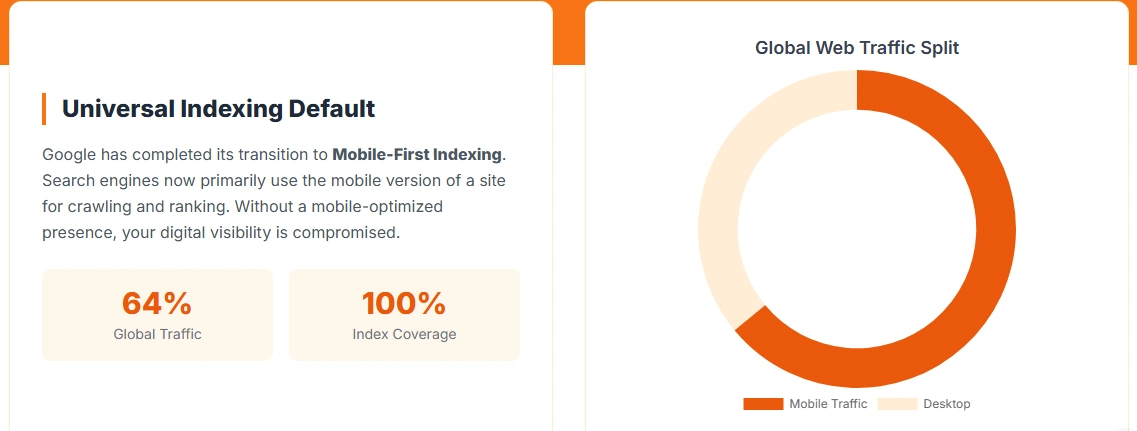Click the text line starting 'for crawling and ranking'
Viewport: 1137px width, 431px height.
242,207
